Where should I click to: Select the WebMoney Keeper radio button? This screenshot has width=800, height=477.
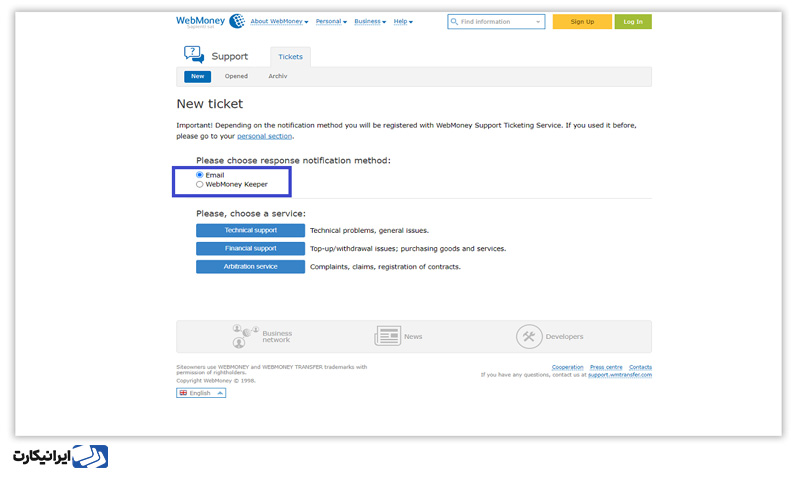(199, 184)
